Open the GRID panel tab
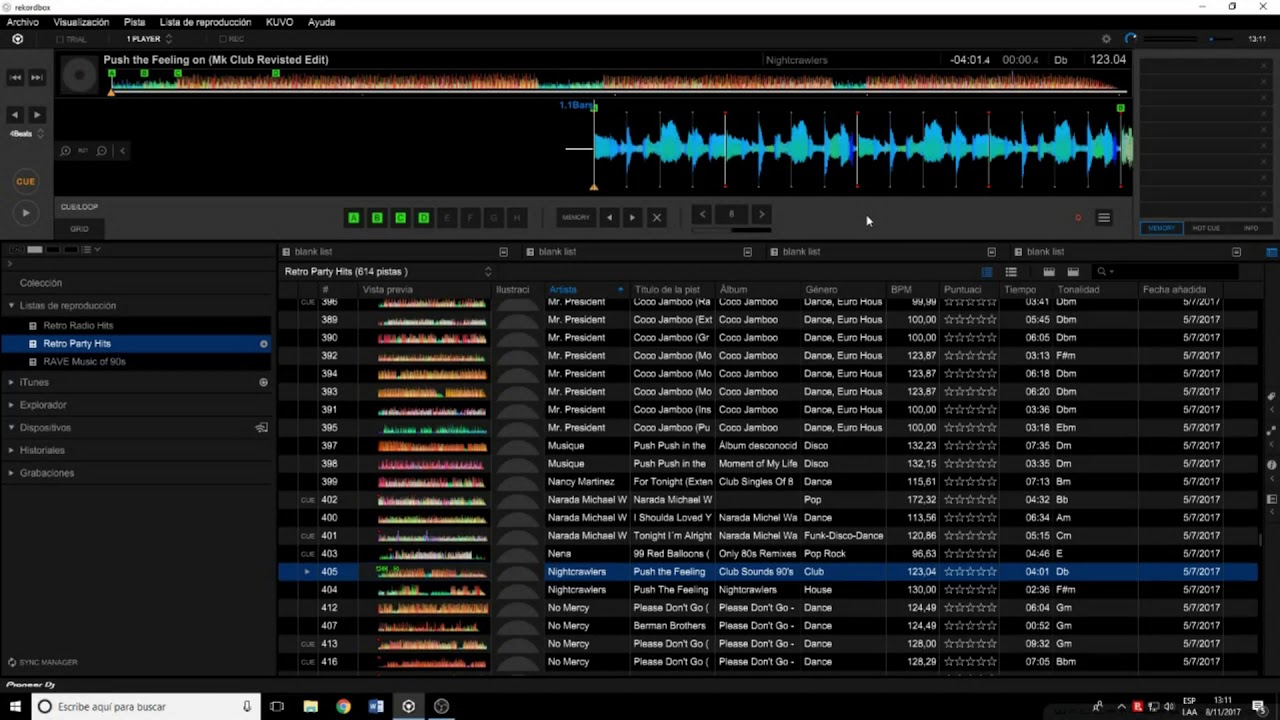The height and width of the screenshot is (720, 1280). [79, 228]
